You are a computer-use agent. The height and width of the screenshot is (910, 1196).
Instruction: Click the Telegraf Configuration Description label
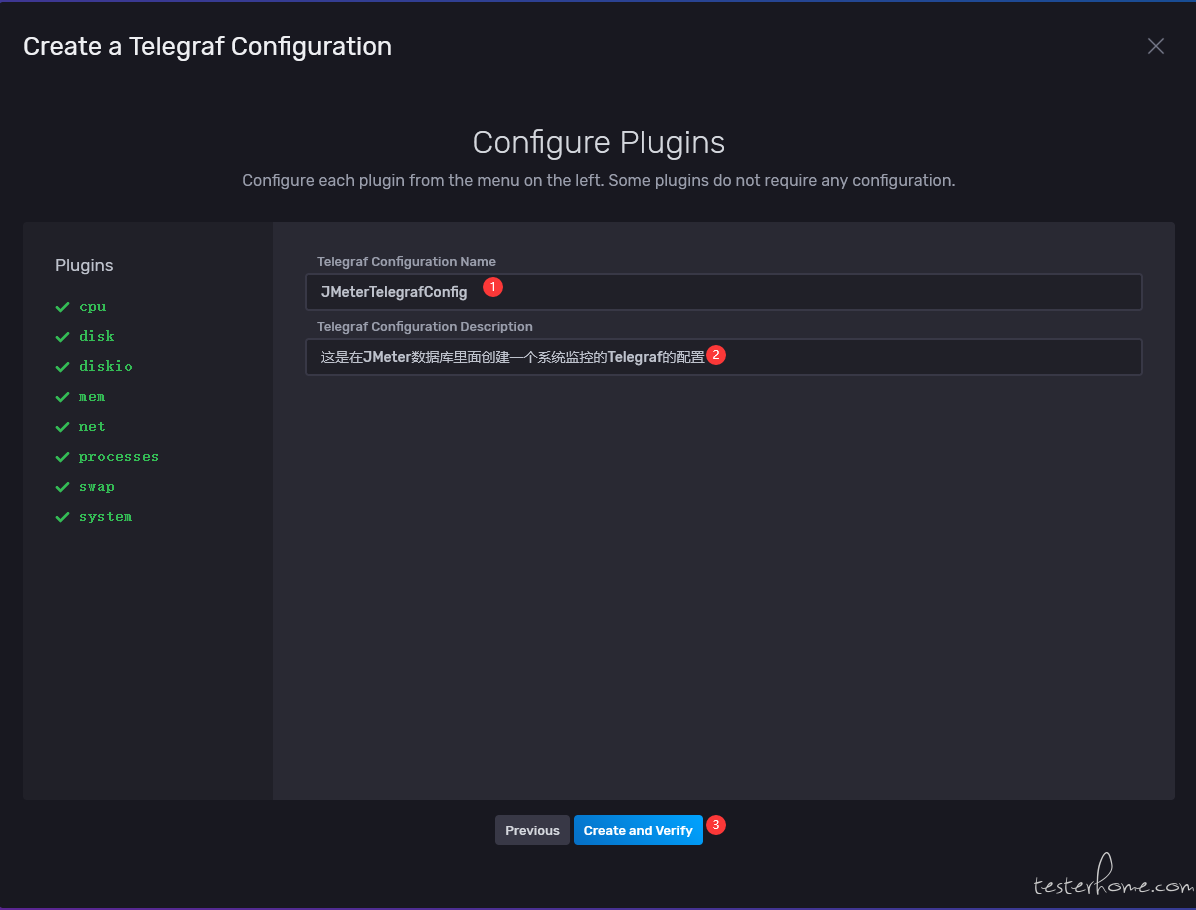pos(424,326)
